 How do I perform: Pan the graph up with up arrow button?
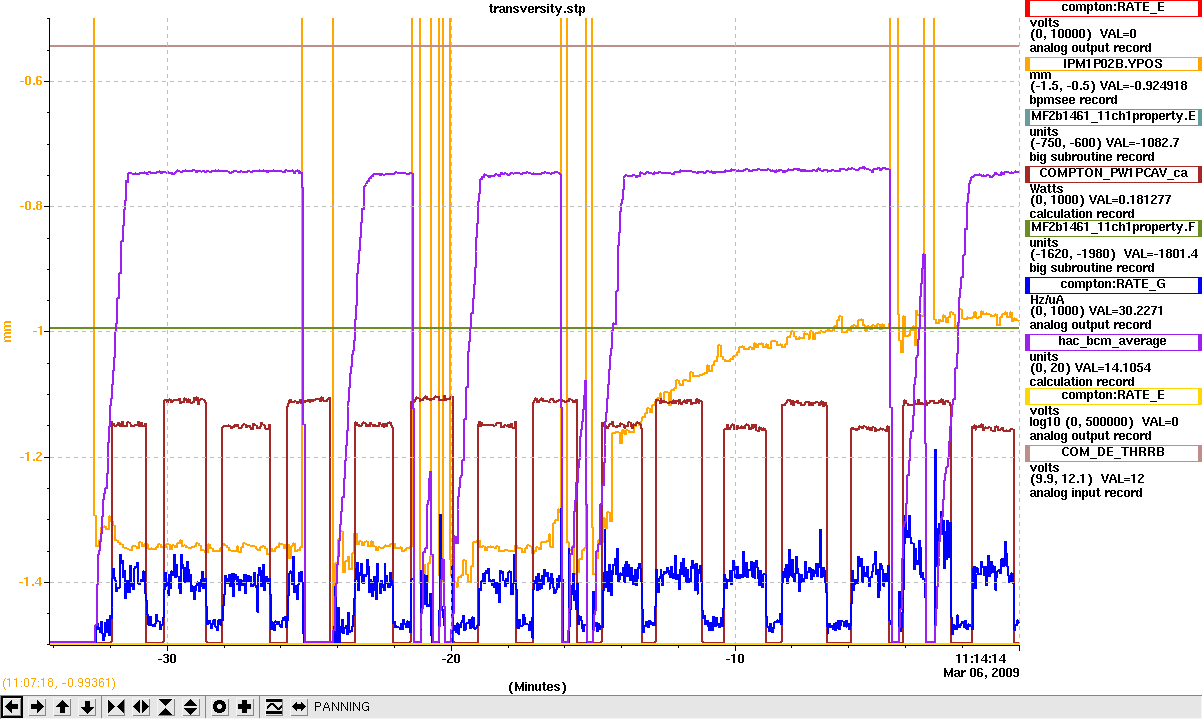pos(62,707)
